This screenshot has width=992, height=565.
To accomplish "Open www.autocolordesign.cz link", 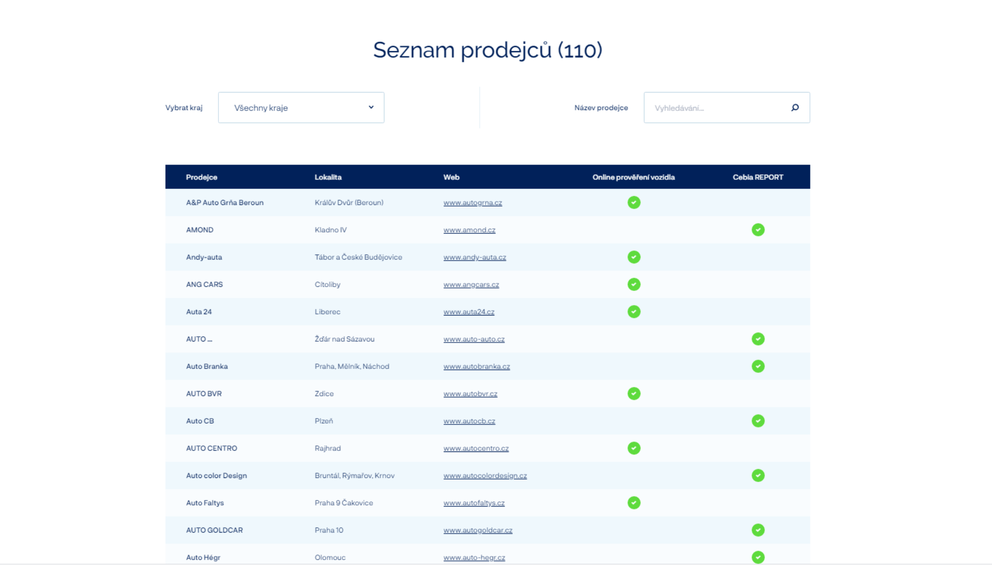I will 485,475.
